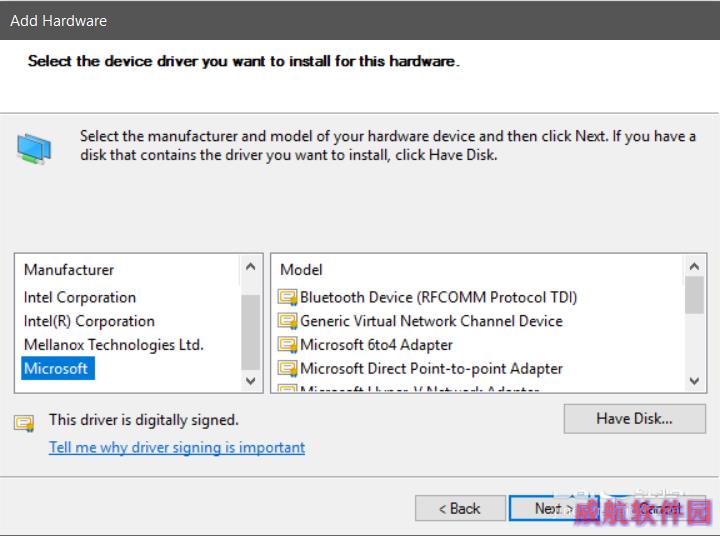Image resolution: width=720 pixels, height=536 pixels.
Task: Click Manufacturer list scroll up arrow
Action: coord(251,266)
